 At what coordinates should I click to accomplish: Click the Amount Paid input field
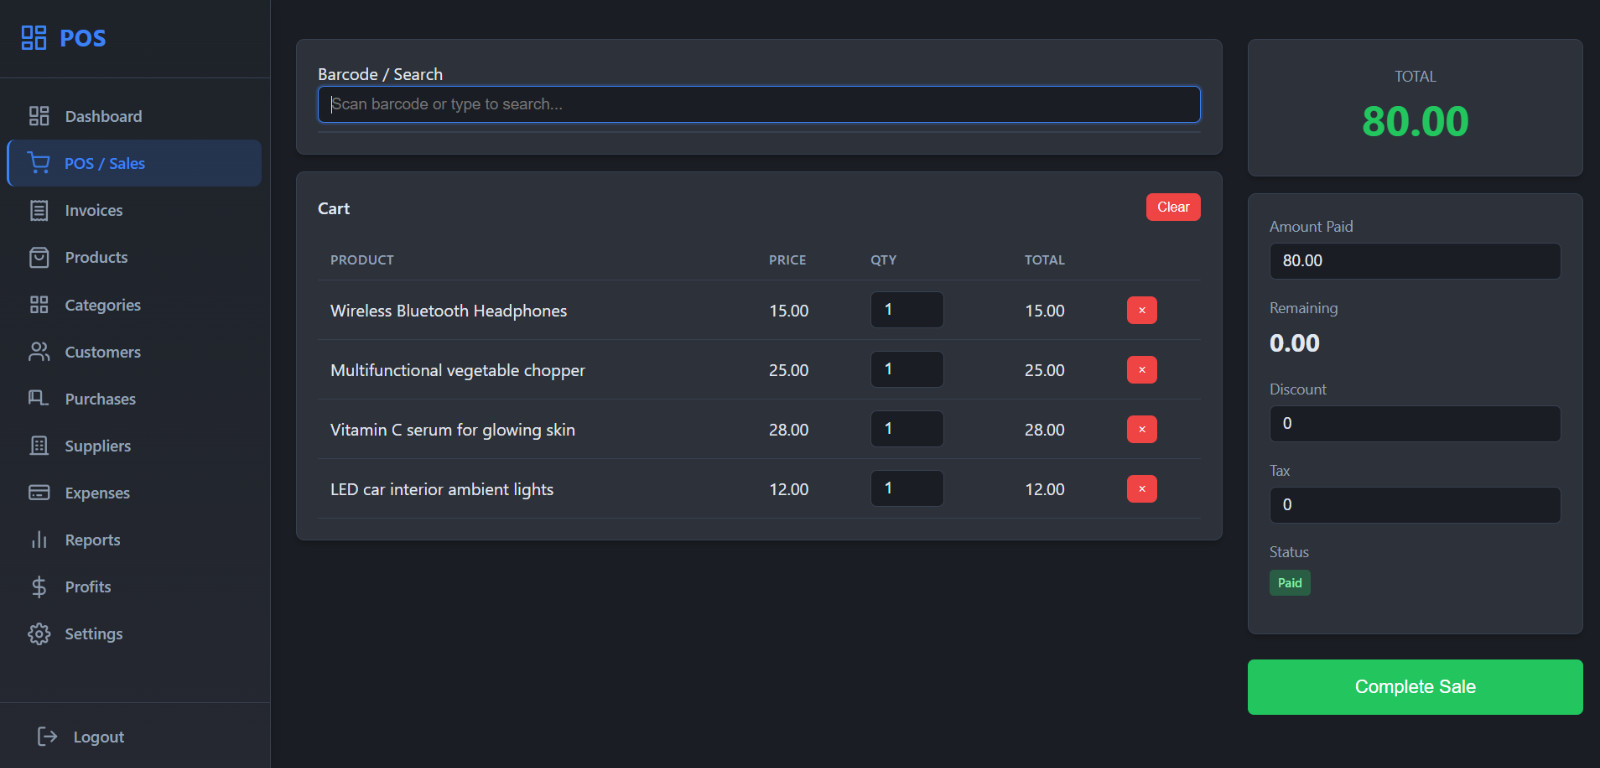click(1415, 261)
